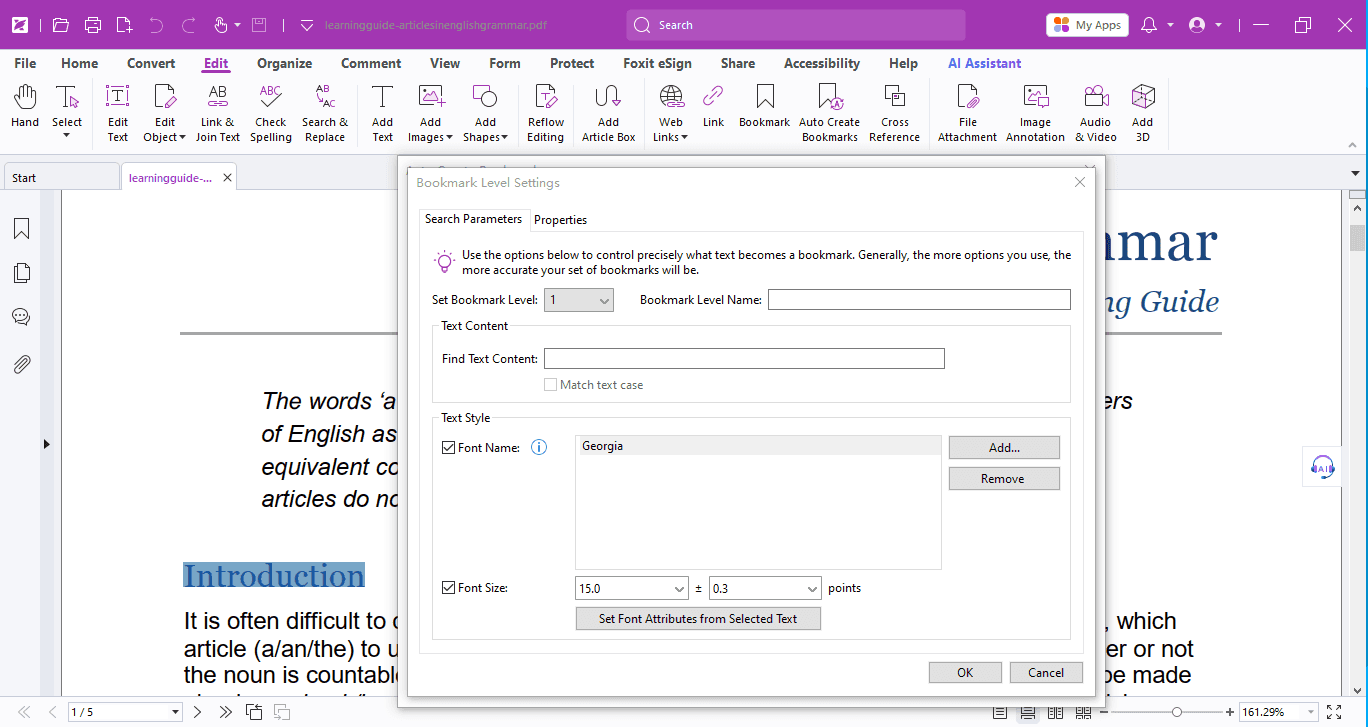This screenshot has height=727, width=1368.
Task: Uncheck the Font Name checkbox
Action: tap(448, 448)
